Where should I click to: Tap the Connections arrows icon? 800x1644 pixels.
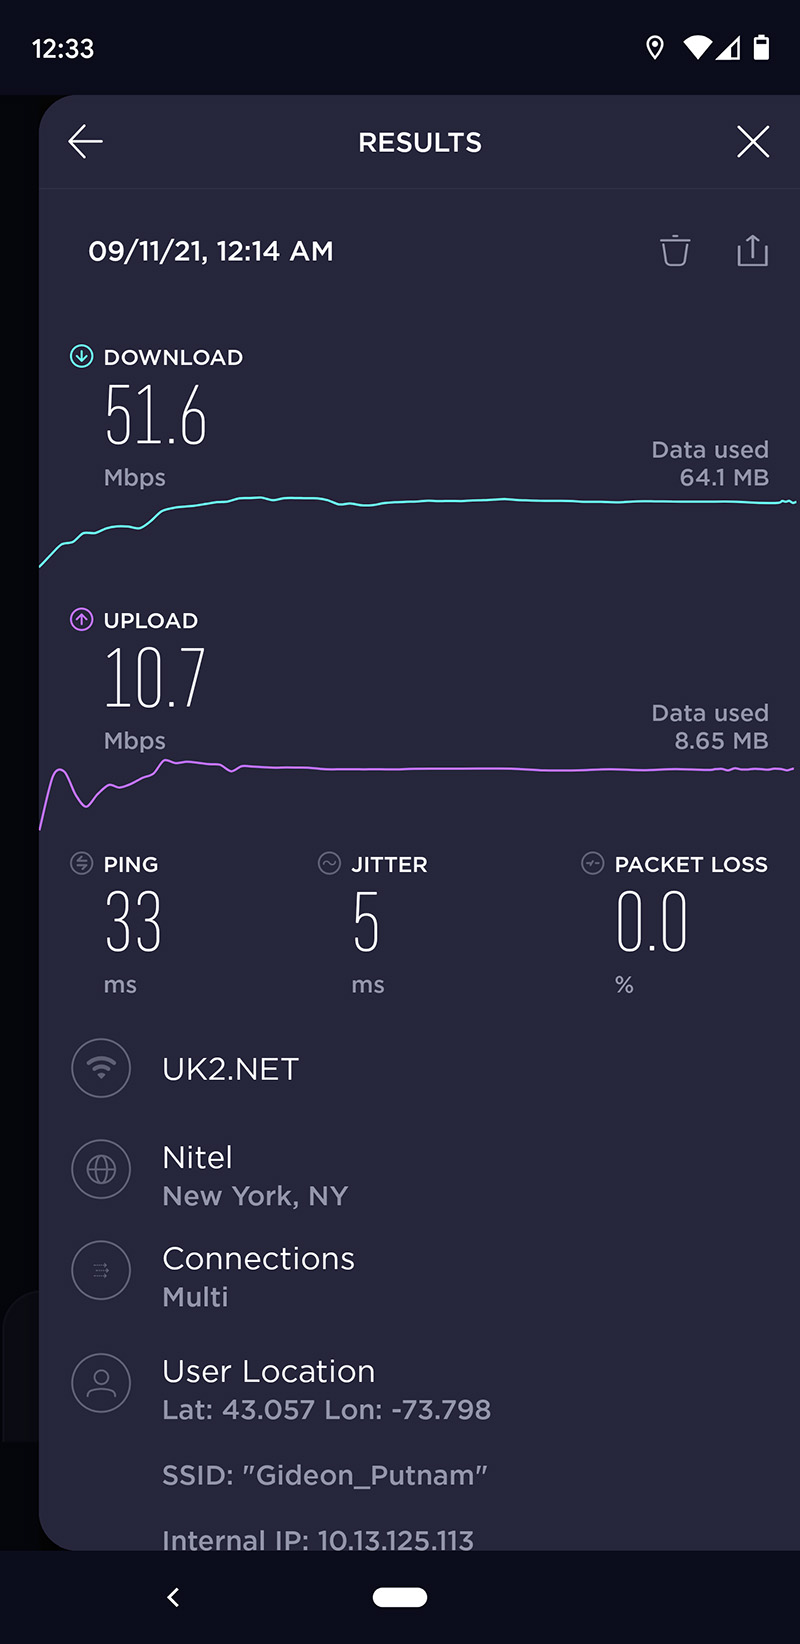pyautogui.click(x=101, y=1270)
